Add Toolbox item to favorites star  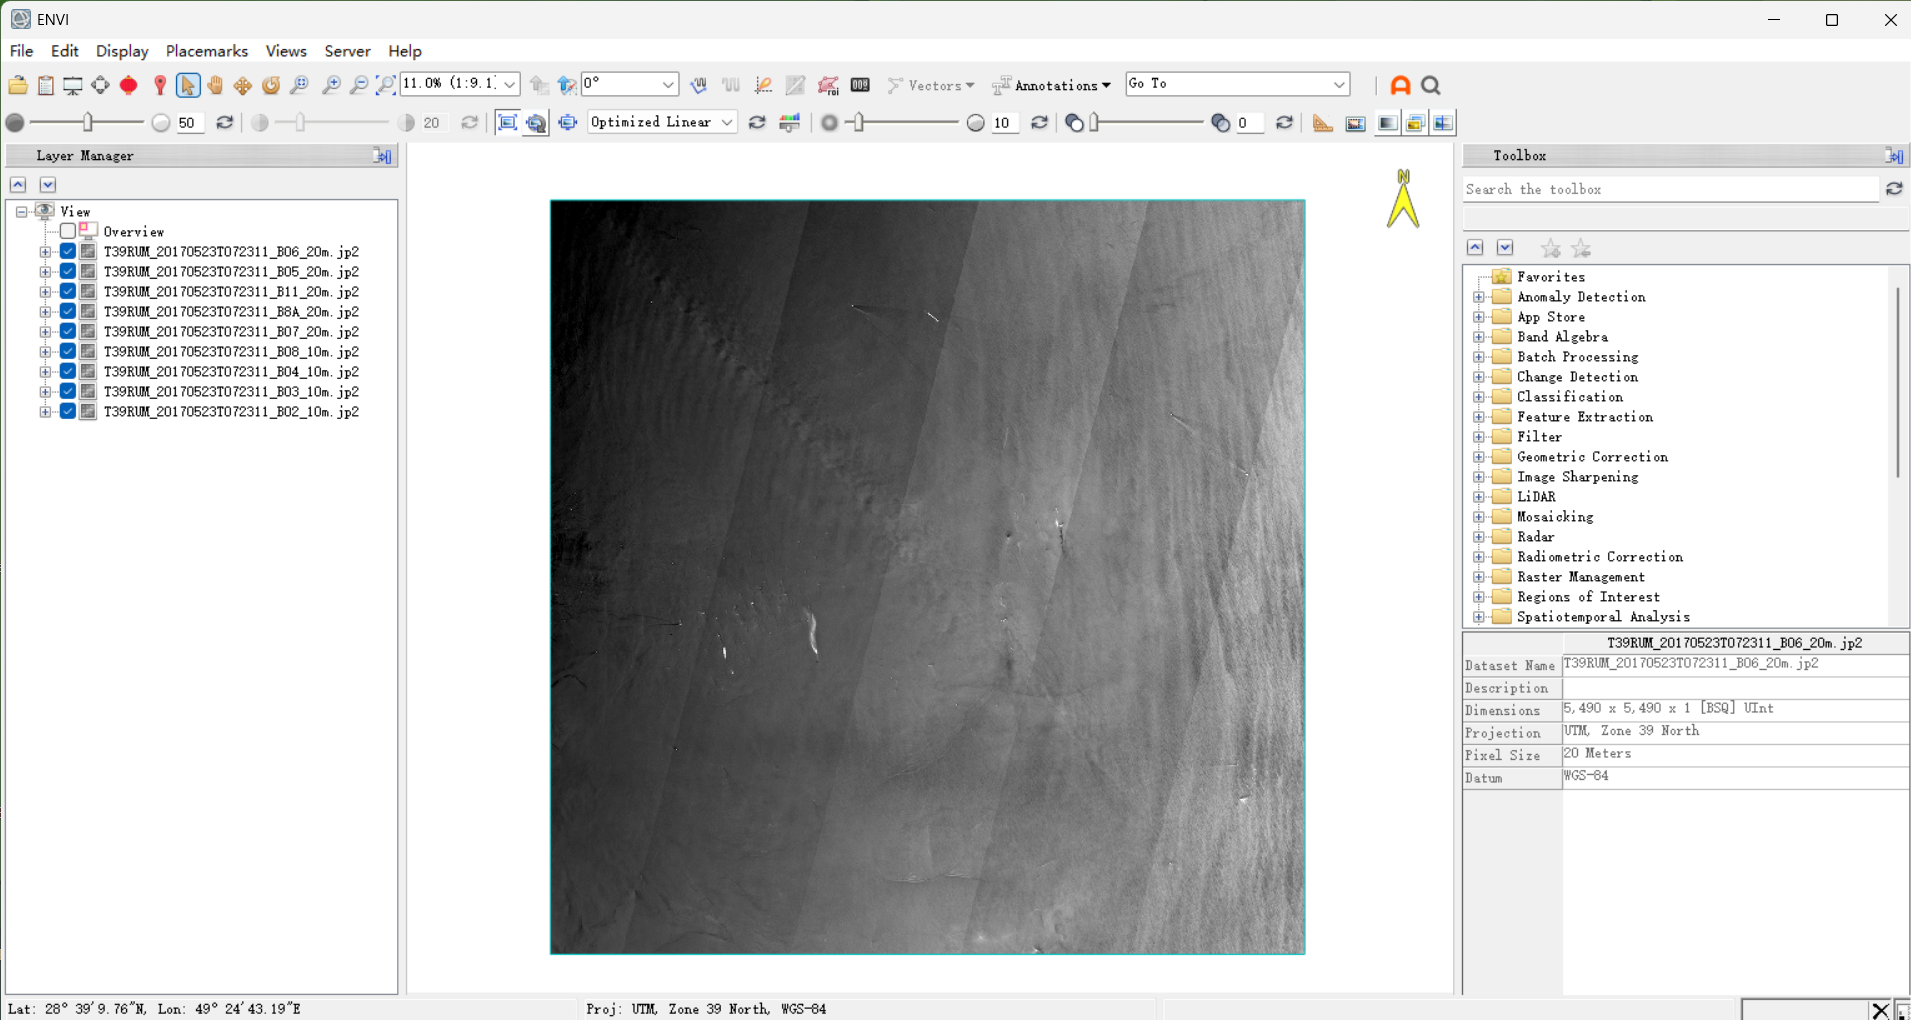point(1550,248)
